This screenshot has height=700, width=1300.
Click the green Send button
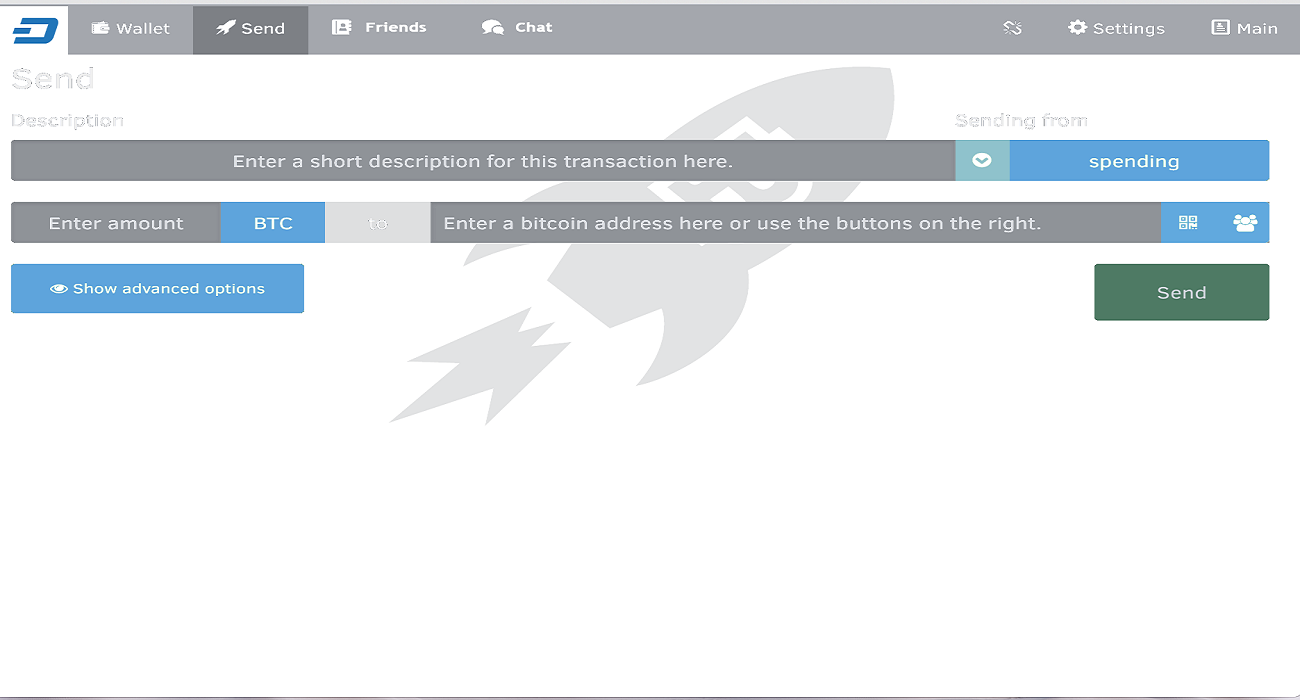click(1181, 292)
